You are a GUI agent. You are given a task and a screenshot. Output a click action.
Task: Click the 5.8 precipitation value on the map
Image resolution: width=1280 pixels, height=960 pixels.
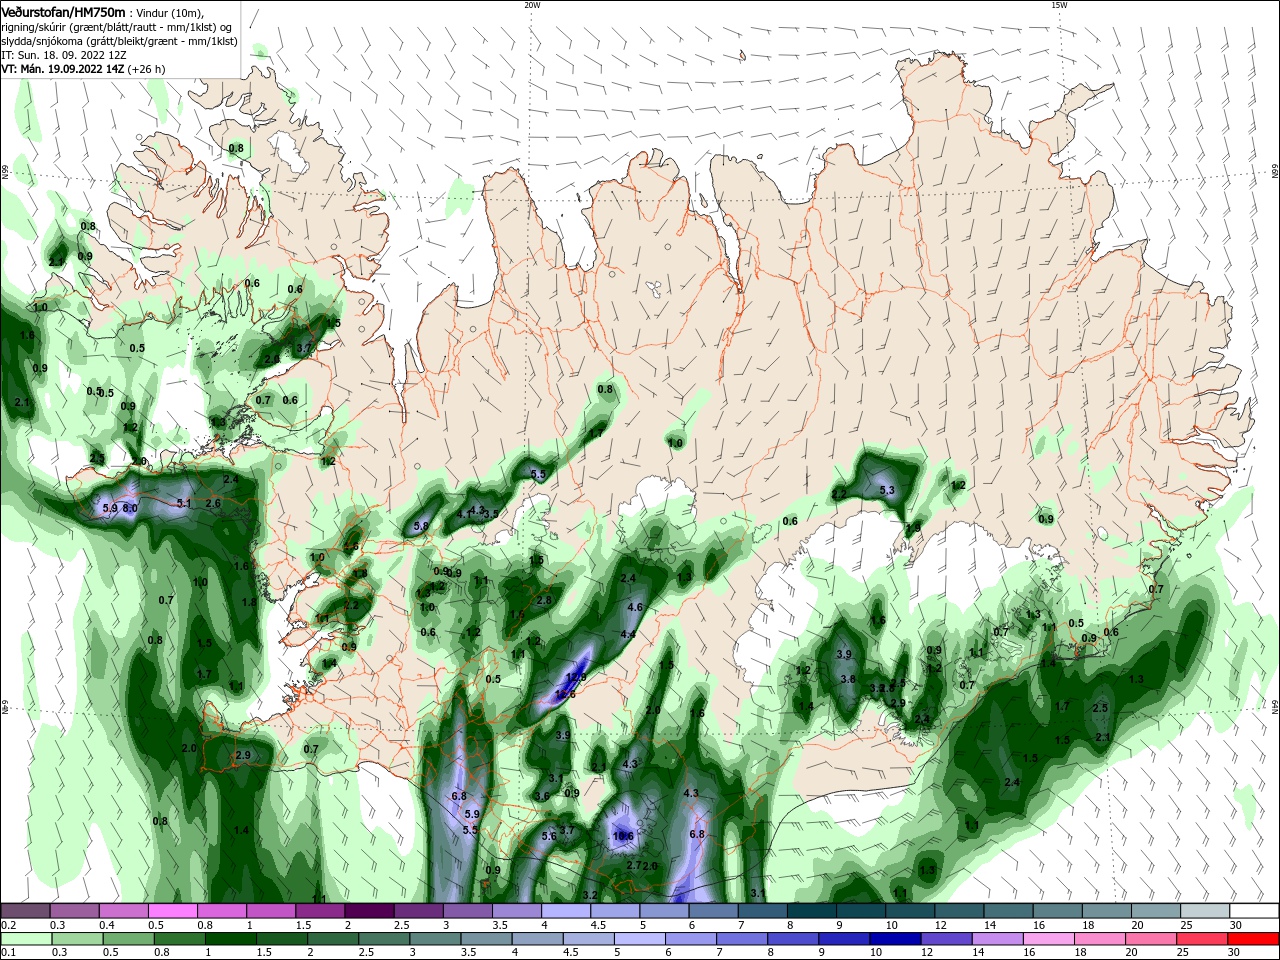point(421,526)
